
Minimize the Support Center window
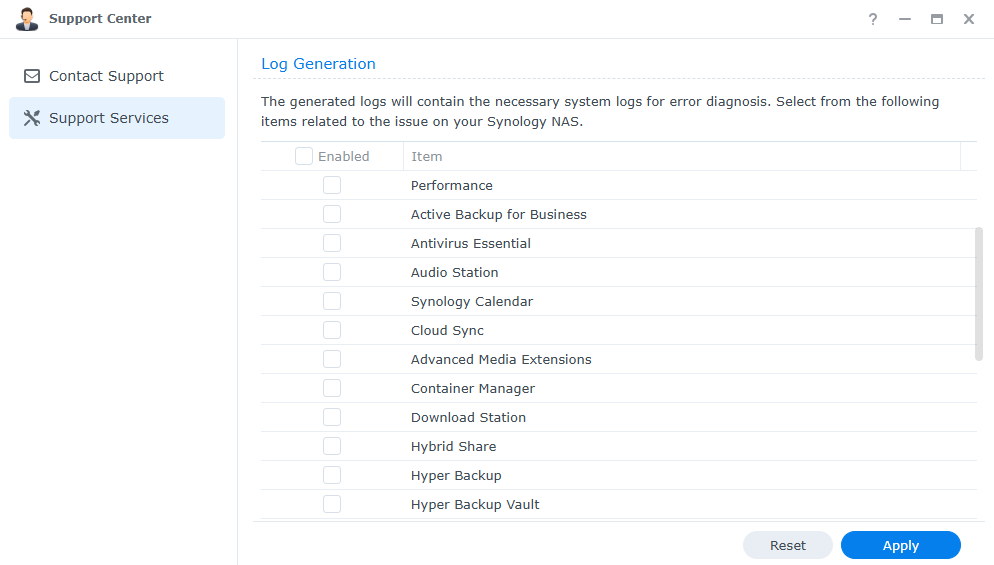pos(905,19)
